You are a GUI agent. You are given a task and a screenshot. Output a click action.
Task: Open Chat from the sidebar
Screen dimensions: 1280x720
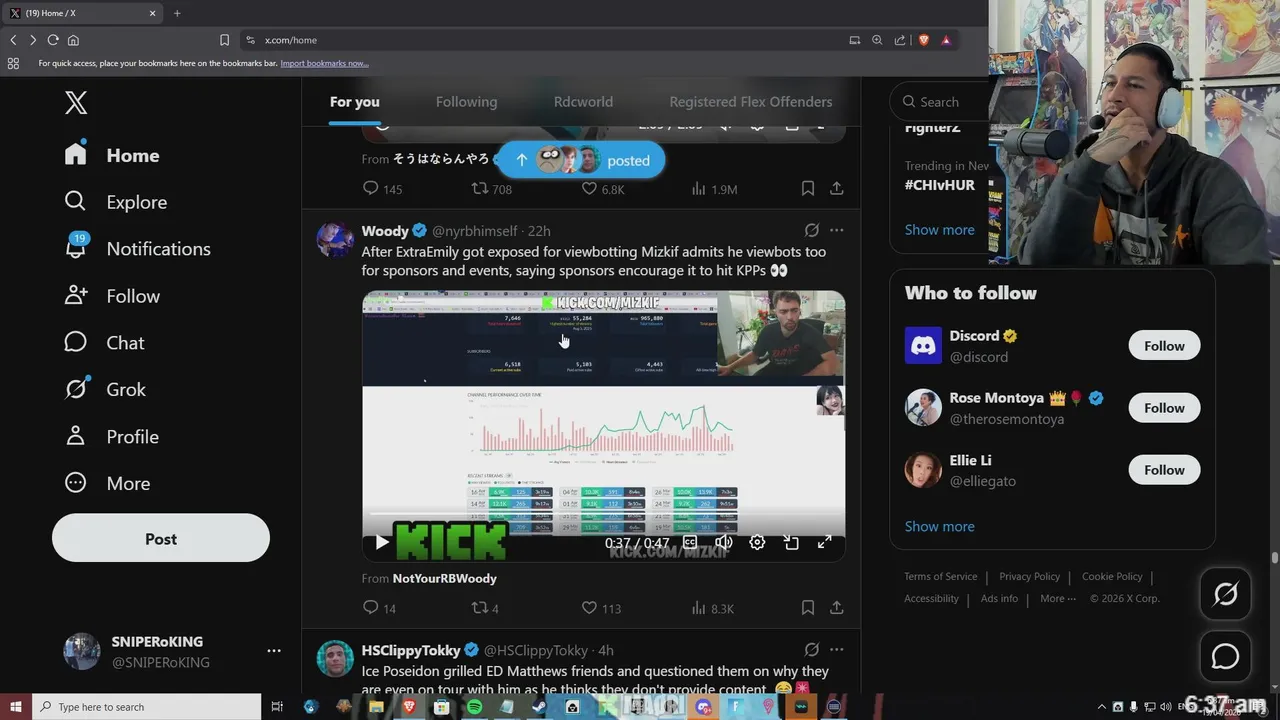(104, 343)
